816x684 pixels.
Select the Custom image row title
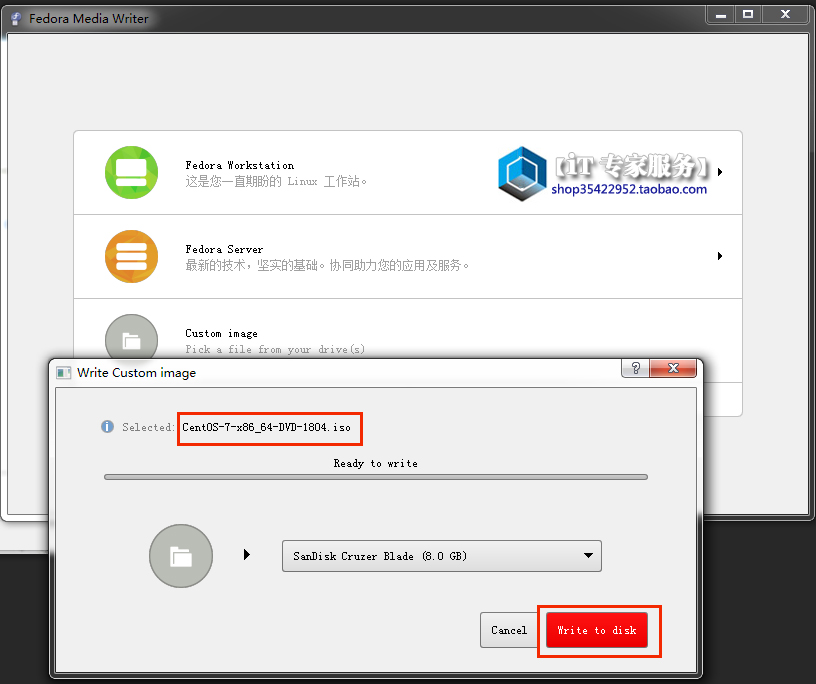(221, 333)
